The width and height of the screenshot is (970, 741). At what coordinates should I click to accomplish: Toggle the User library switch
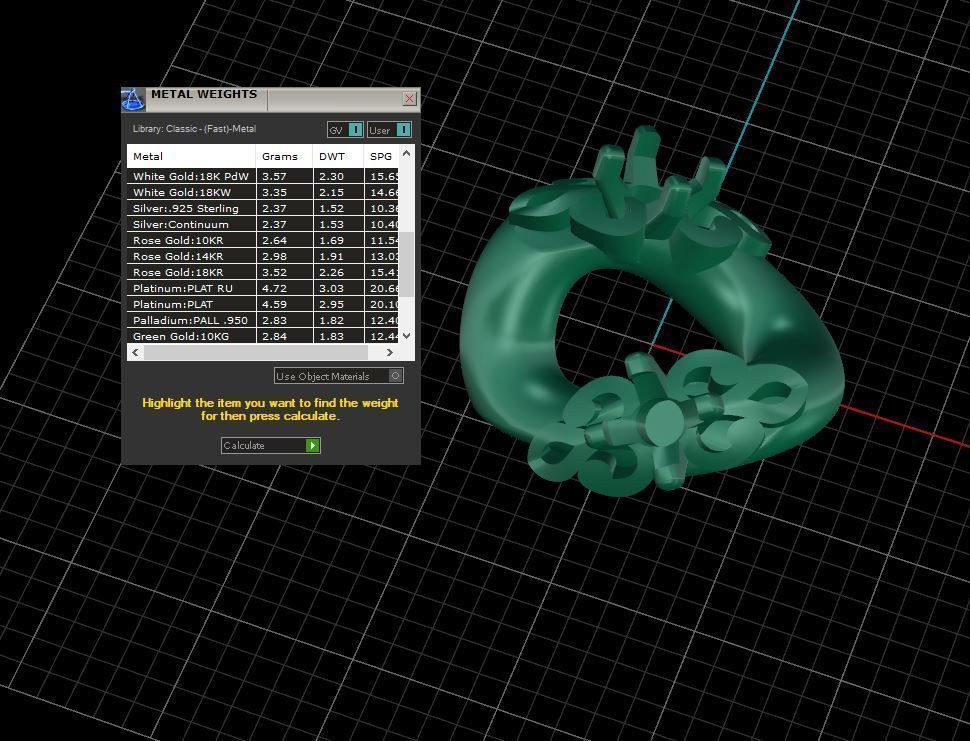(389, 130)
